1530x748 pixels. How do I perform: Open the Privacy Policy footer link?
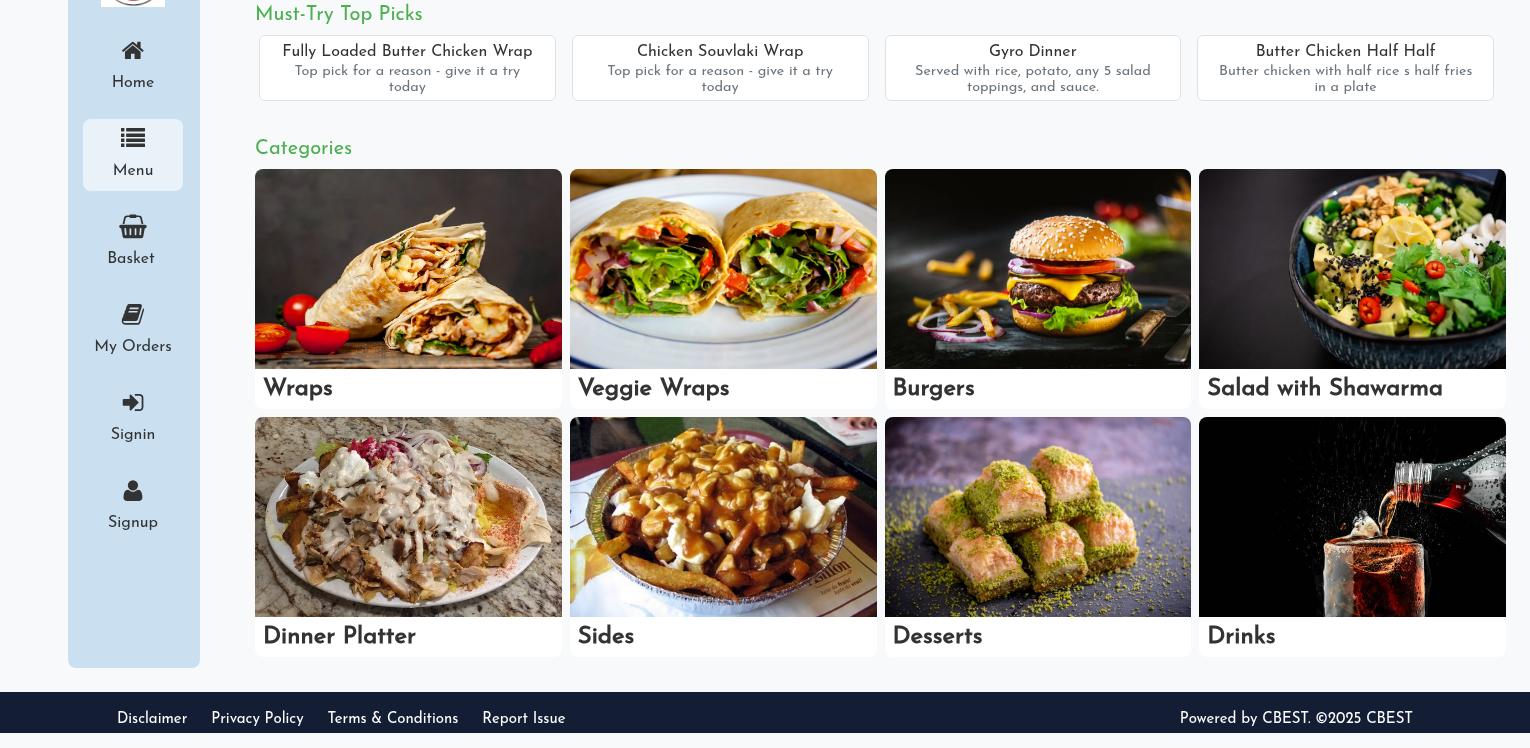point(257,718)
